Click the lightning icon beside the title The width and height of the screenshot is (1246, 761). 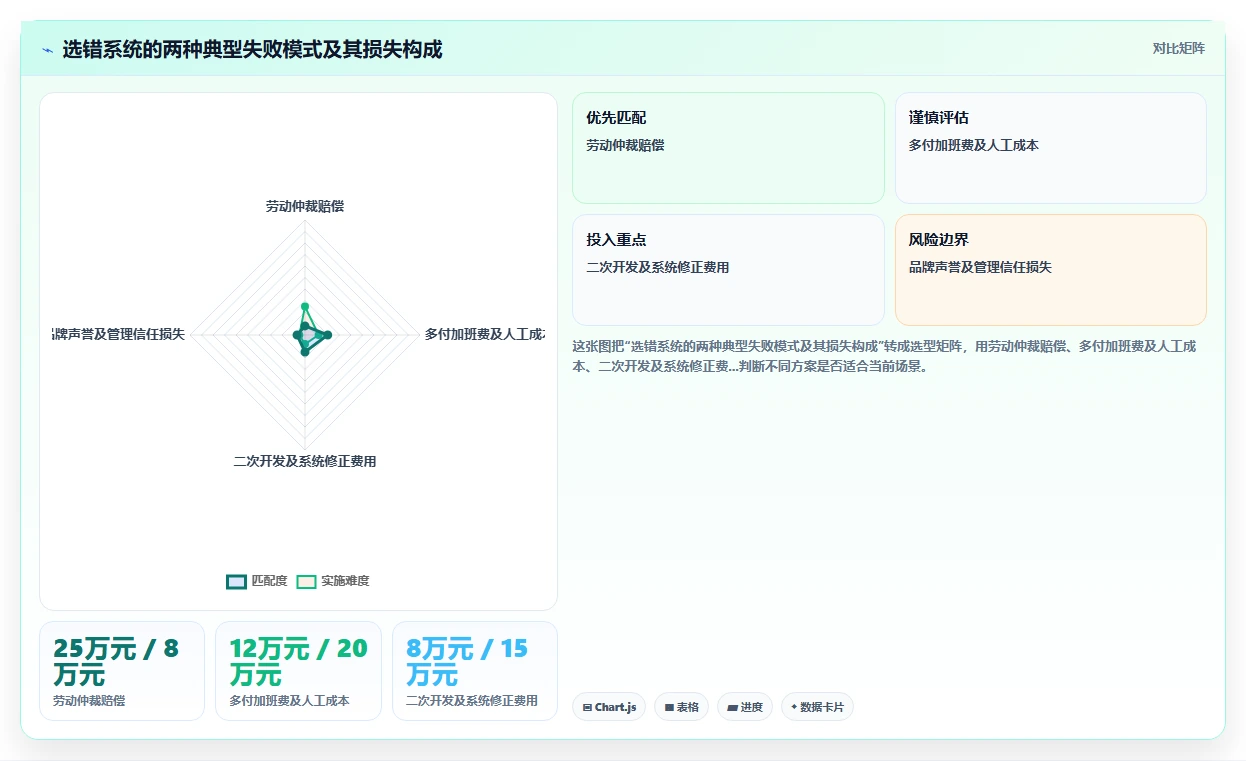pos(48,50)
